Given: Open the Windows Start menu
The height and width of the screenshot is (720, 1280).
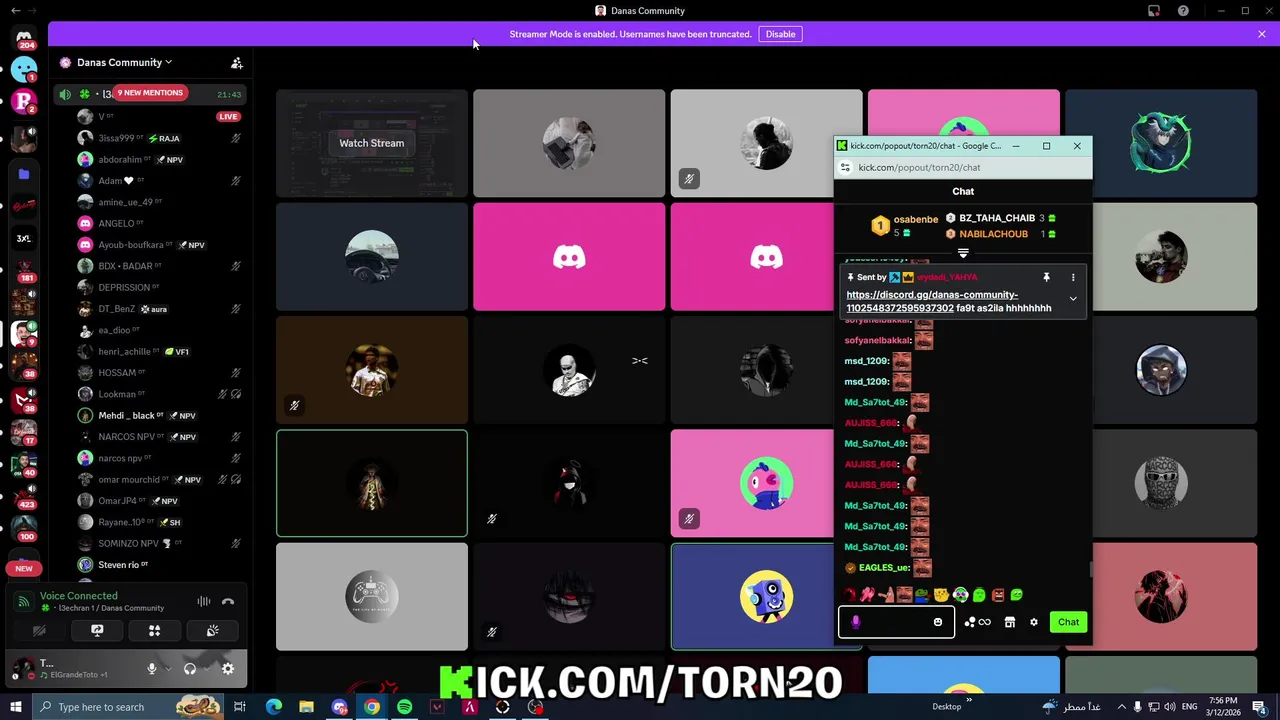Looking at the screenshot, I should [x=15, y=707].
